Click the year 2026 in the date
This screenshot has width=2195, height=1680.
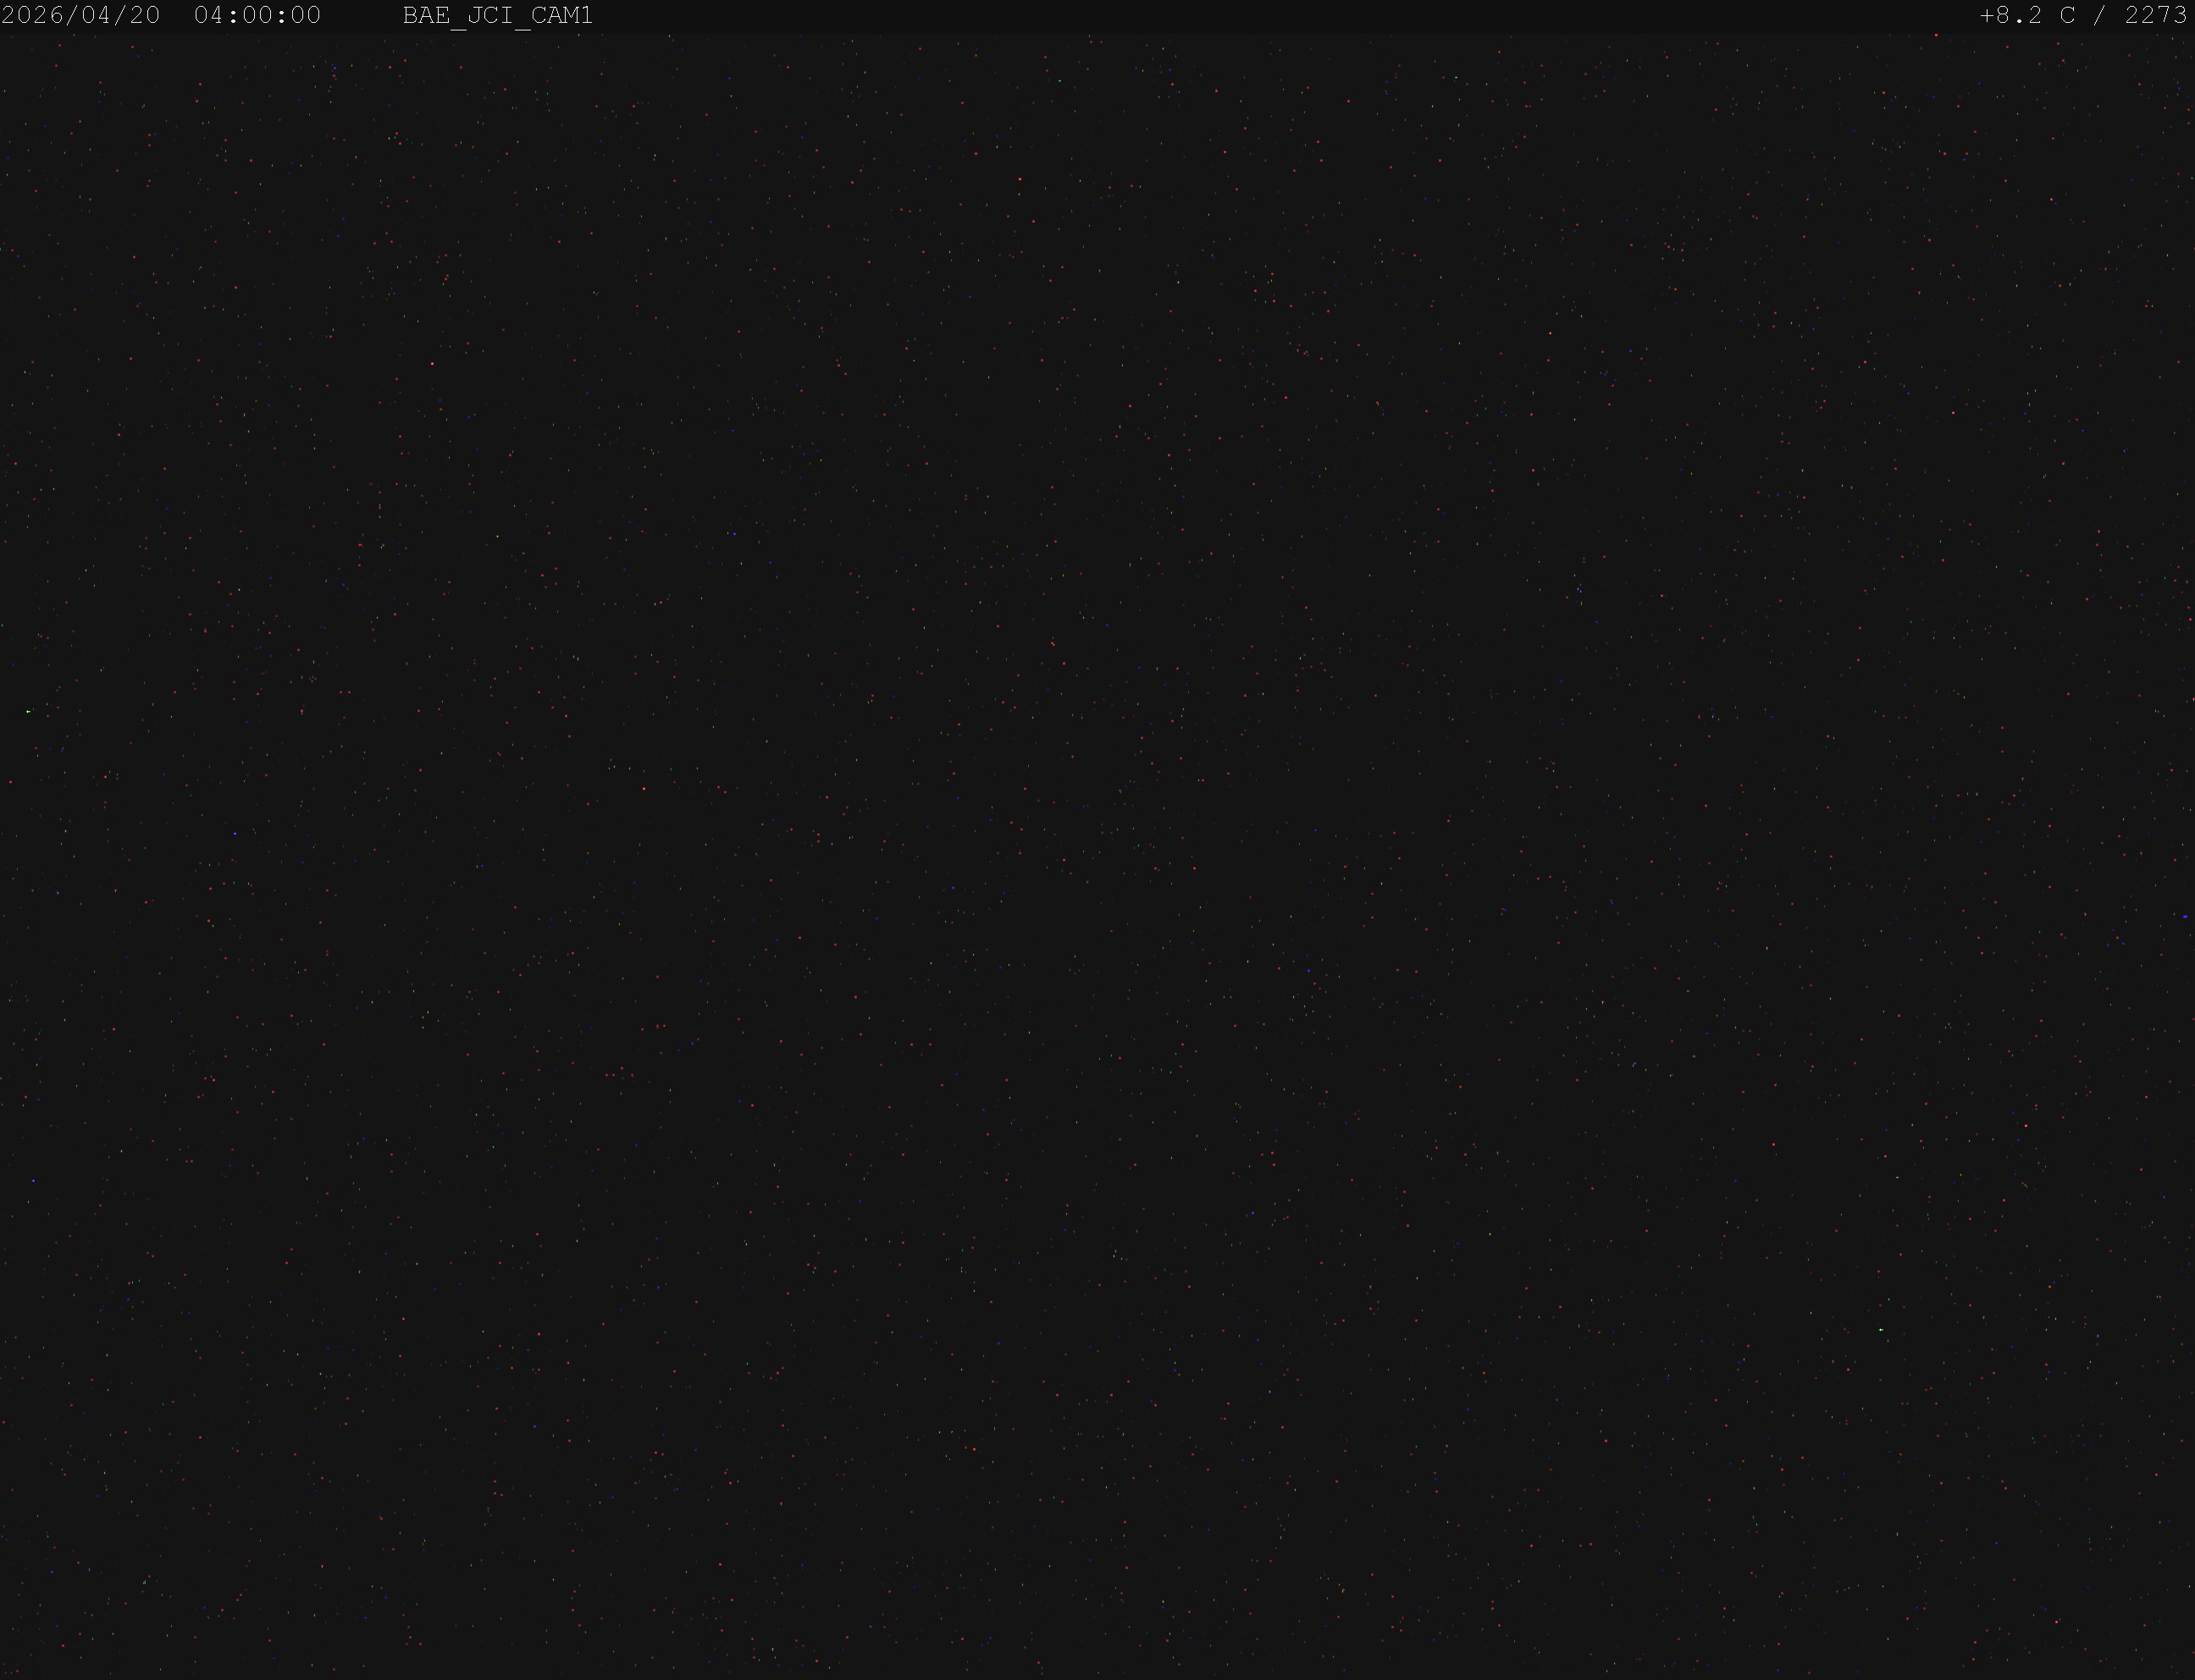33,16
